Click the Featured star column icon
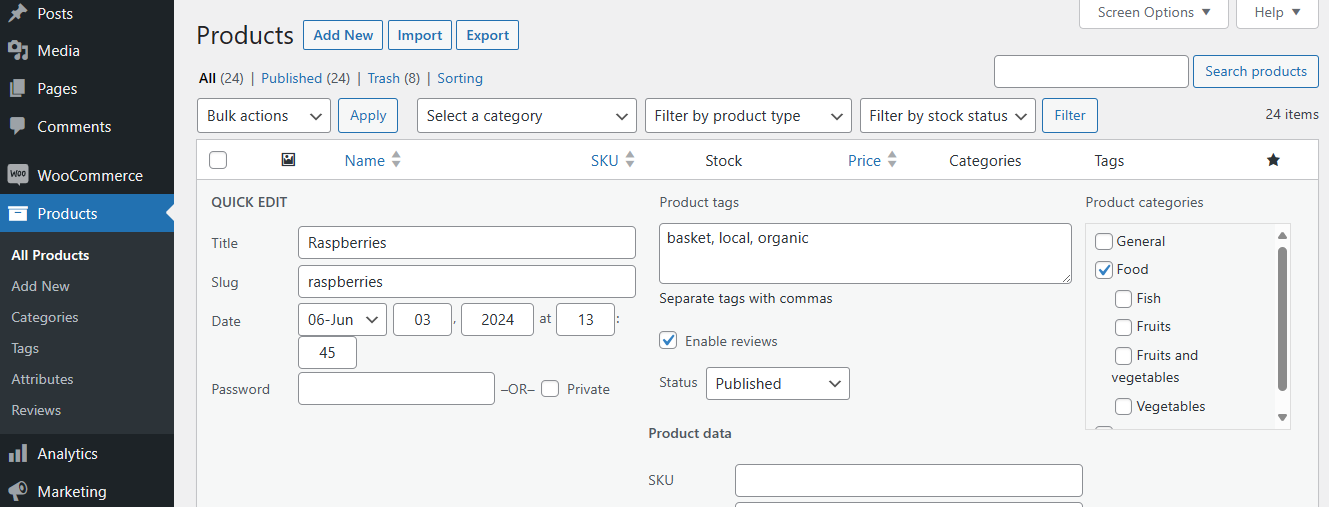This screenshot has width=1329, height=507. [1273, 160]
